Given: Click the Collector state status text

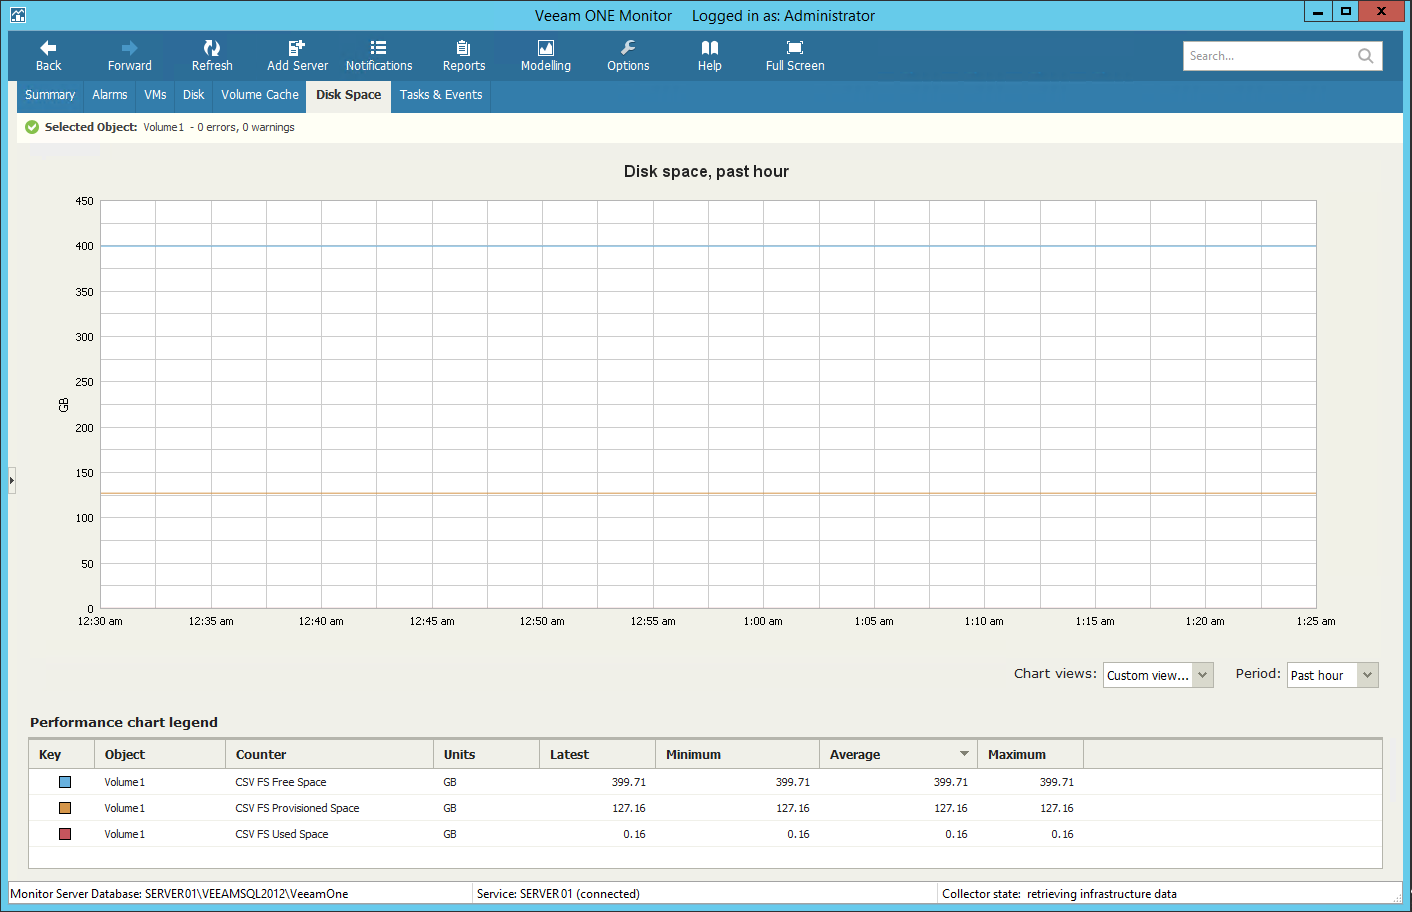Looking at the screenshot, I should tap(1059, 894).
